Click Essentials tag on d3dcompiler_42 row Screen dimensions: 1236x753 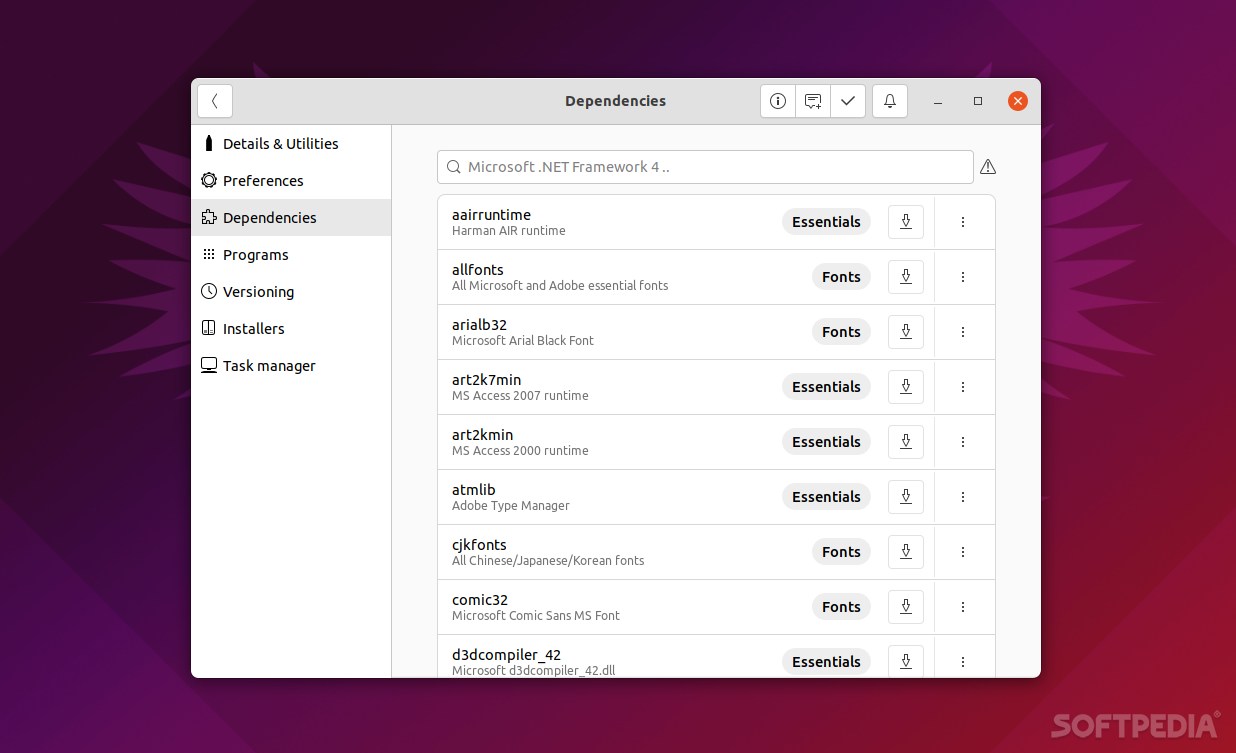pos(826,662)
